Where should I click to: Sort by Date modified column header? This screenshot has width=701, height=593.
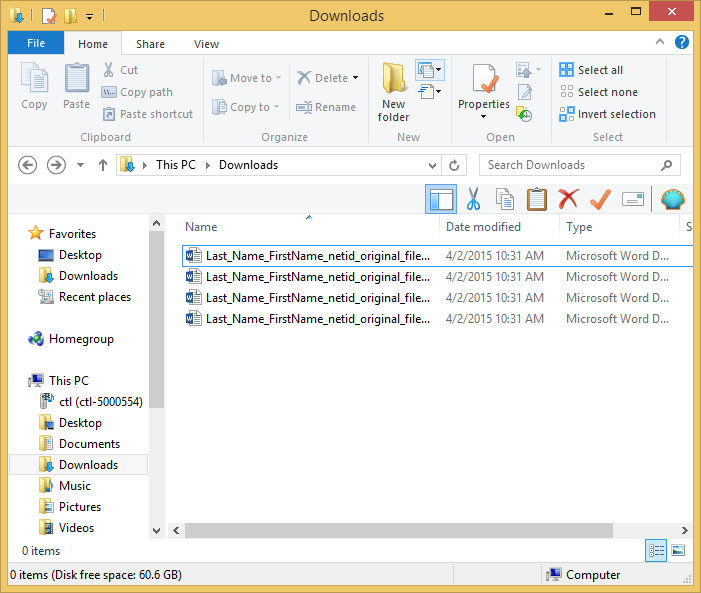(483, 227)
